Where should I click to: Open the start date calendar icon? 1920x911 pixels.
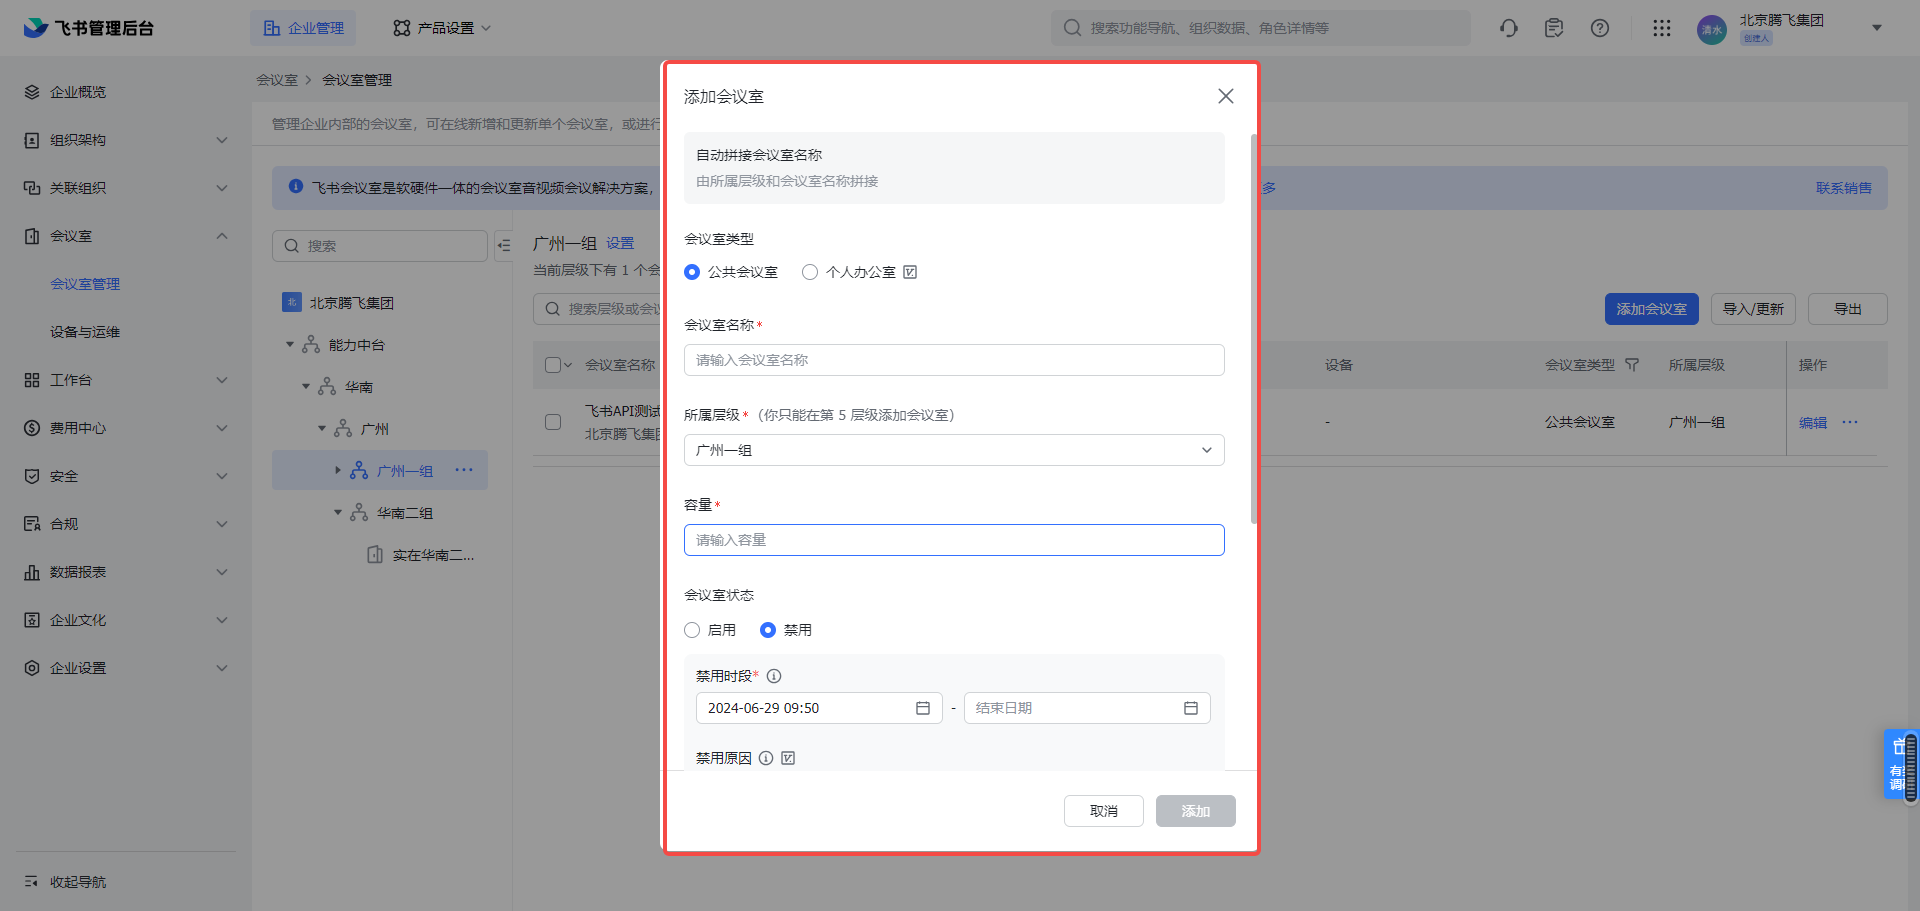922,708
